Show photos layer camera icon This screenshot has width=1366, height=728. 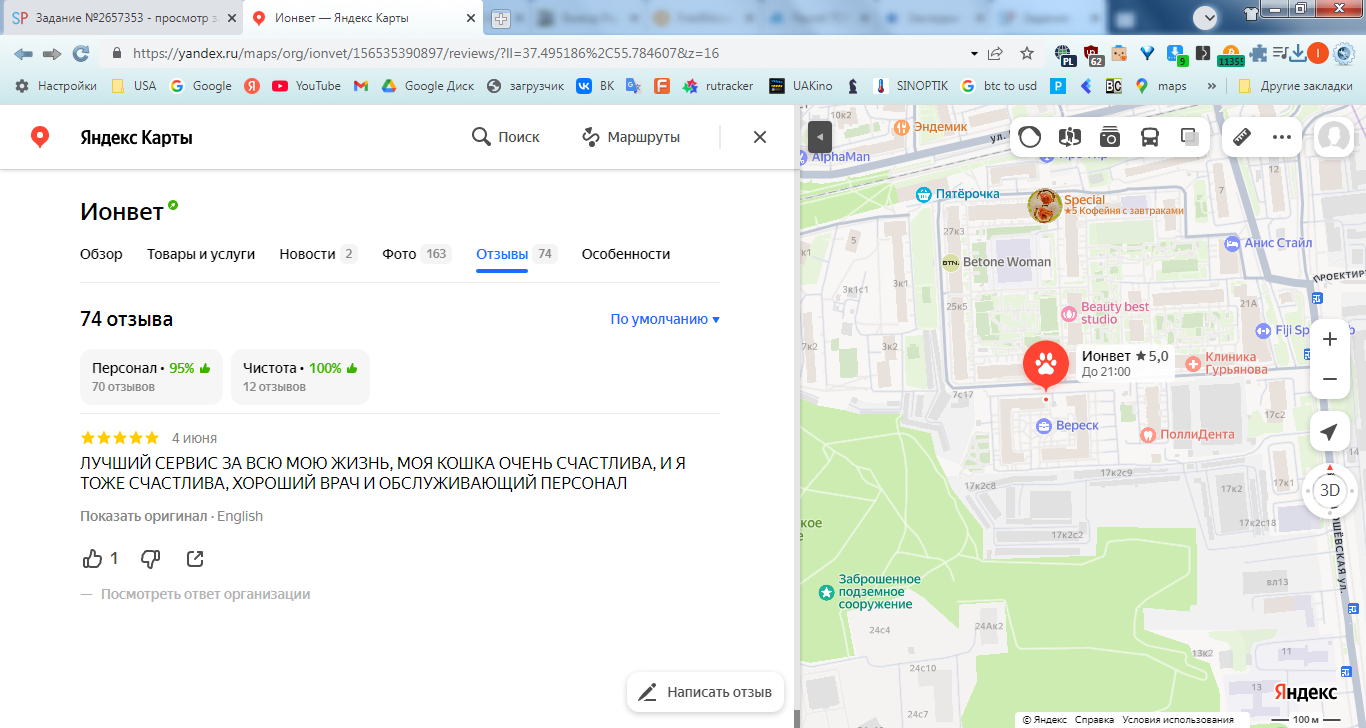1110,137
